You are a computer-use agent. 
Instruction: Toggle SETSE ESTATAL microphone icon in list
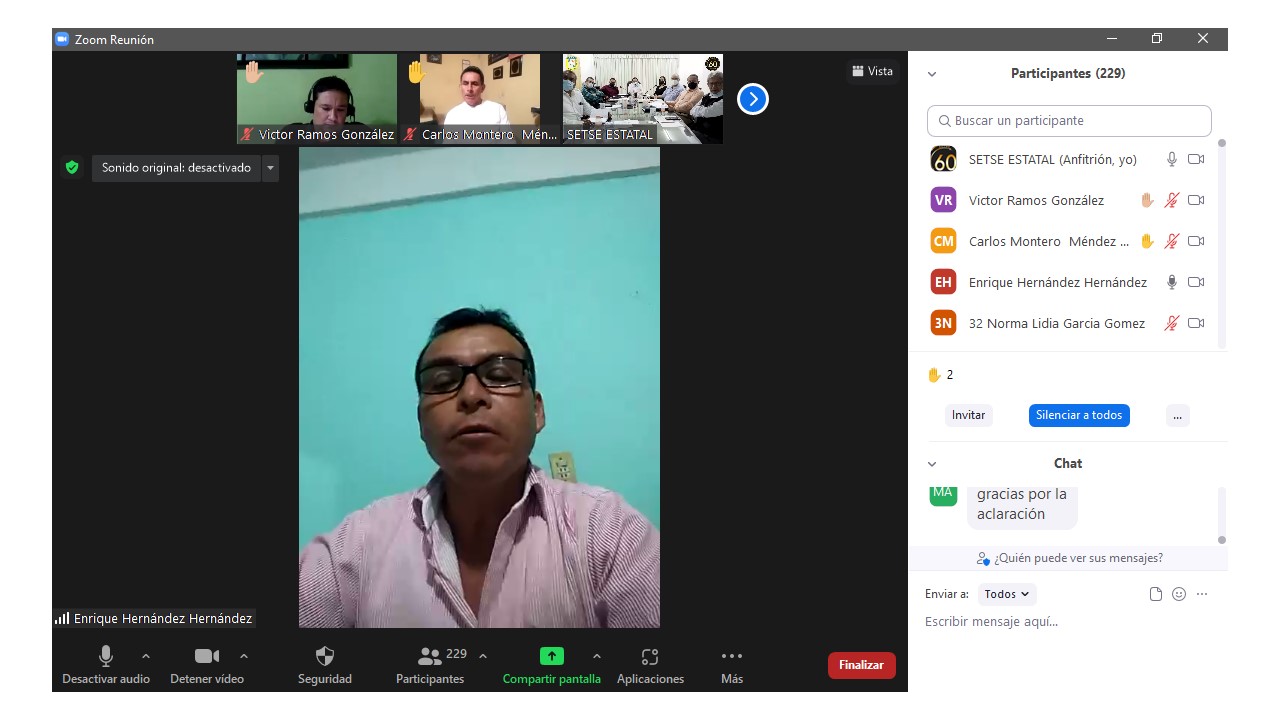1172,159
